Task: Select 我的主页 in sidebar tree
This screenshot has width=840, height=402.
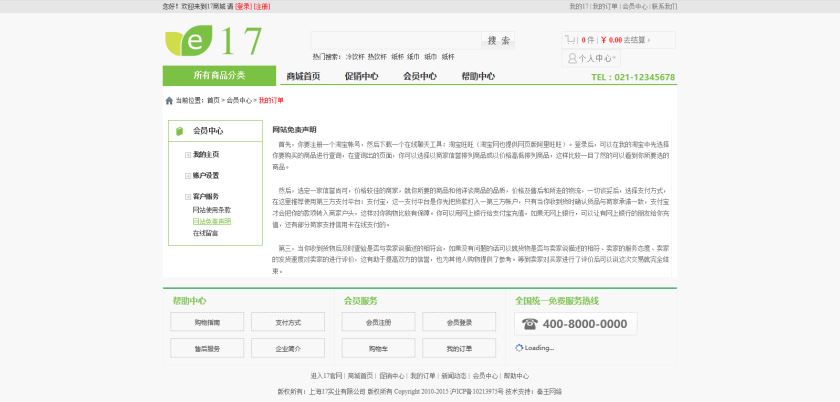Action: point(206,155)
